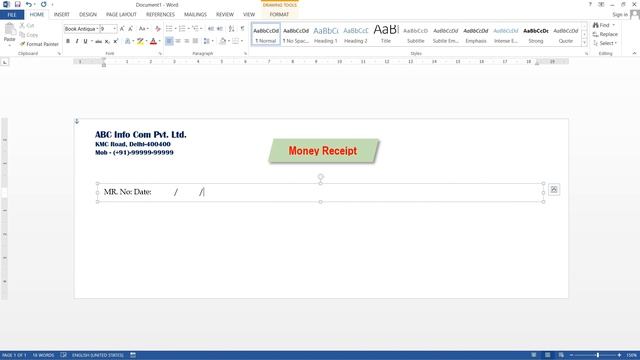
Task: Open the Paragraph dialog launcher
Action: pos(245,53)
